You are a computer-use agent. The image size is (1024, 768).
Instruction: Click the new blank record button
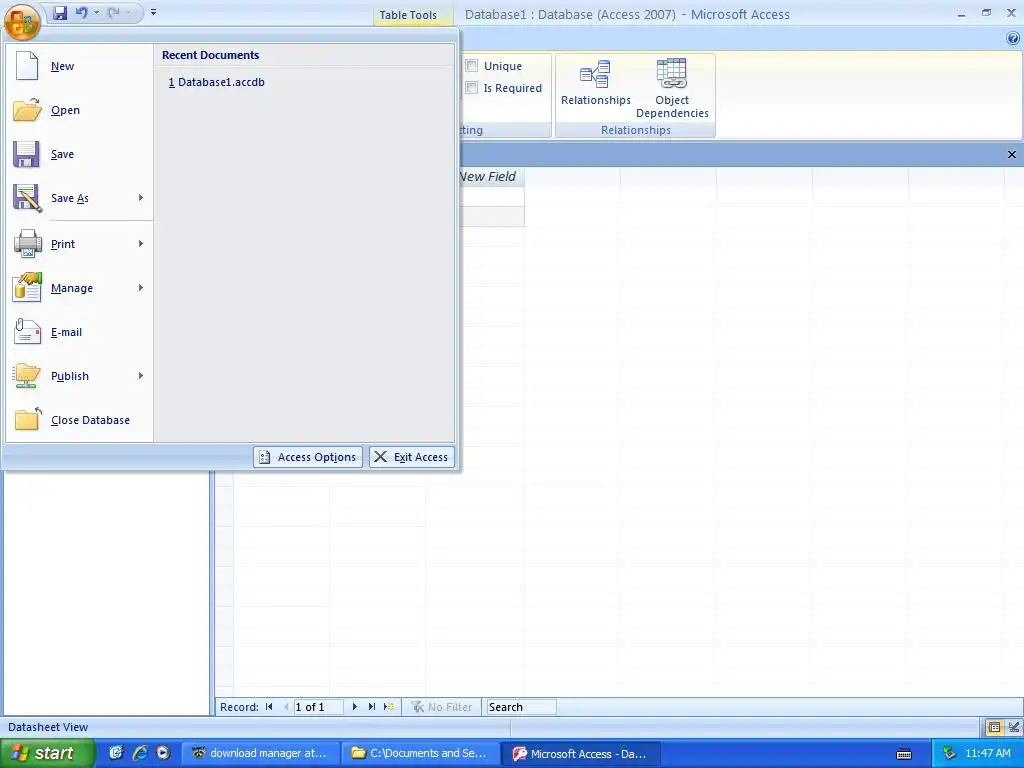(389, 707)
